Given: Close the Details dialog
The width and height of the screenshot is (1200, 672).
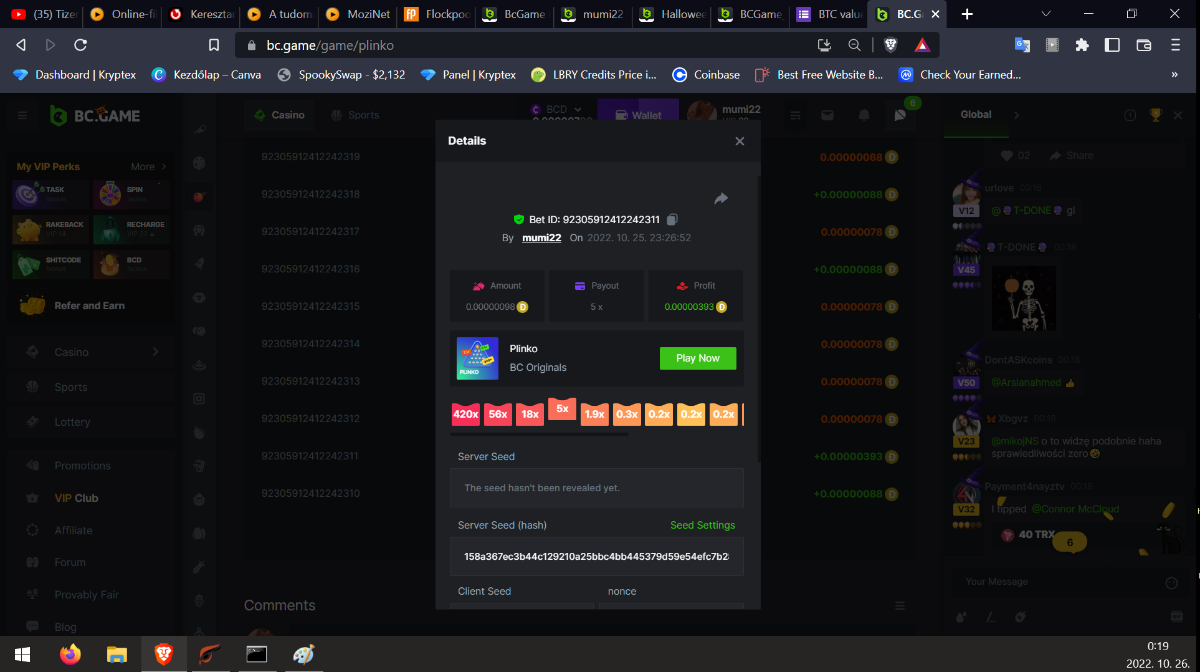Looking at the screenshot, I should pos(740,141).
